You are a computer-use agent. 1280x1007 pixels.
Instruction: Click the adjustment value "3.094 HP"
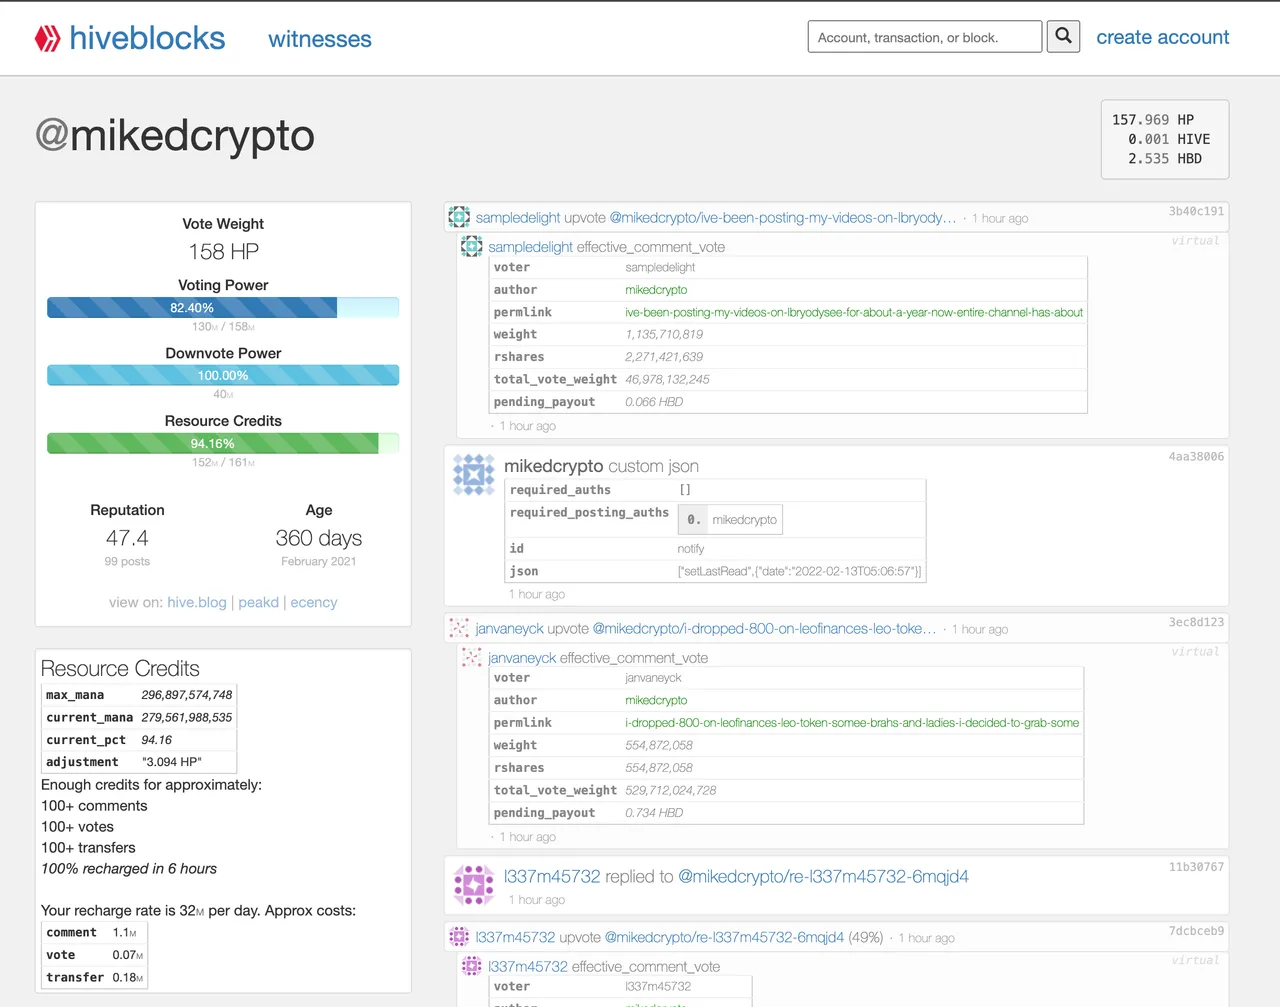click(x=172, y=762)
